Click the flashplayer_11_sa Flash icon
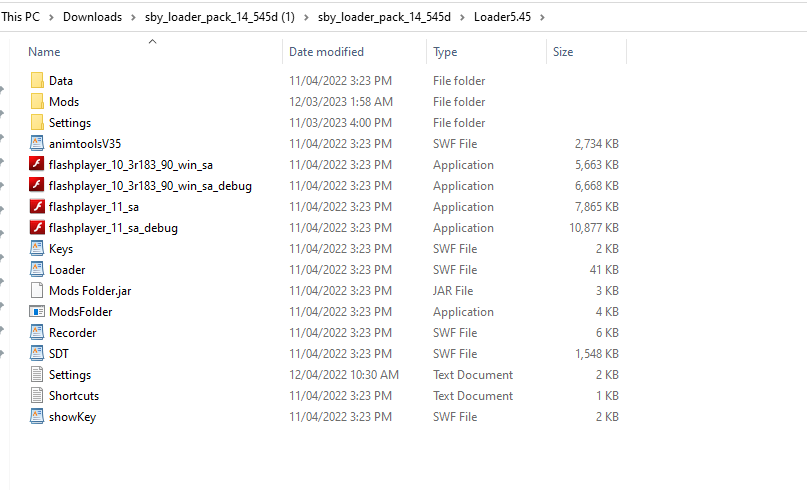This screenshot has height=490, width=807. click(x=37, y=207)
